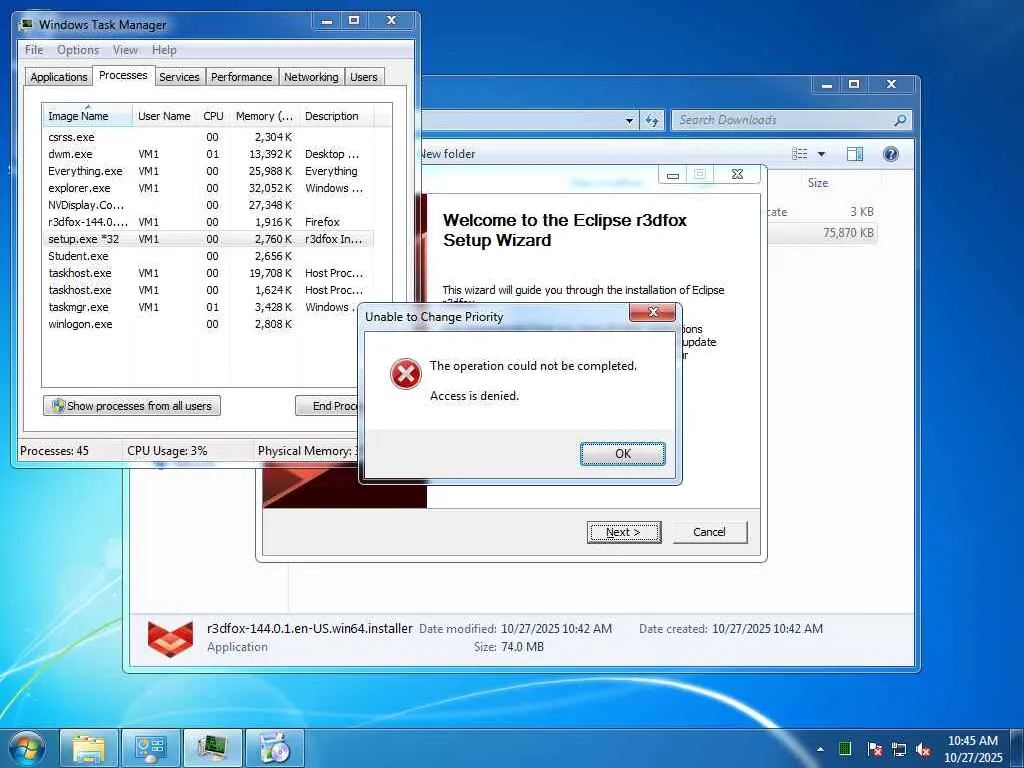The image size is (1024, 768).
Task: Click Next in the r3dfox Setup Wizard
Action: [624, 532]
